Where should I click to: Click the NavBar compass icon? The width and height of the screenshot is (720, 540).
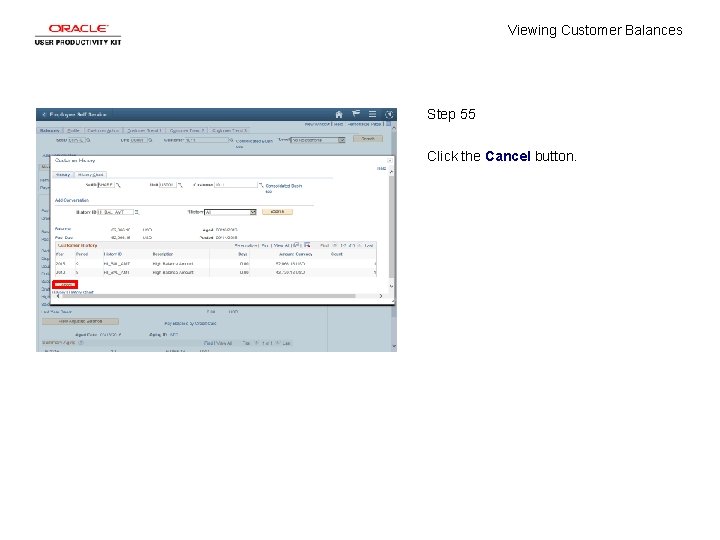pyautogui.click(x=389, y=114)
